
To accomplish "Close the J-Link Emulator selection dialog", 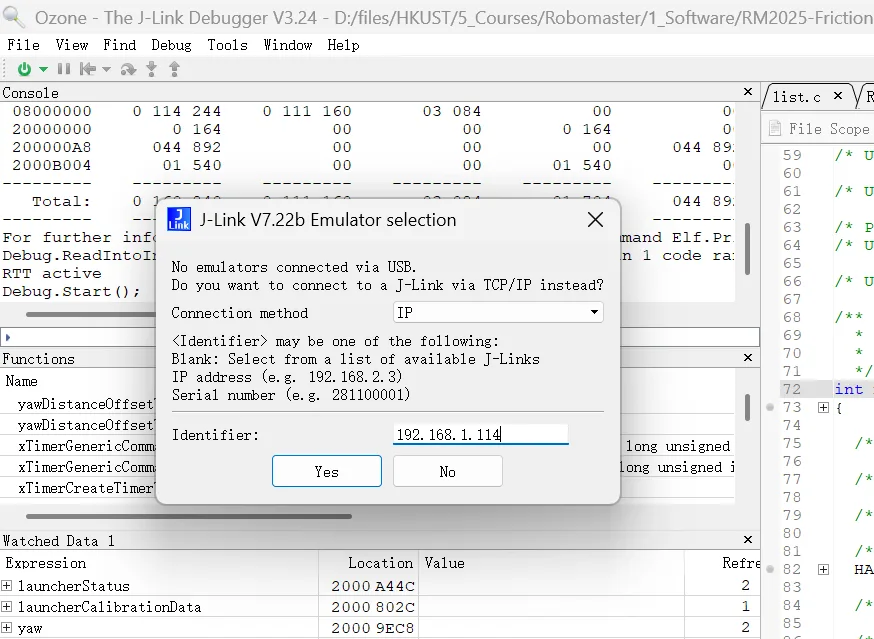I will [x=595, y=220].
